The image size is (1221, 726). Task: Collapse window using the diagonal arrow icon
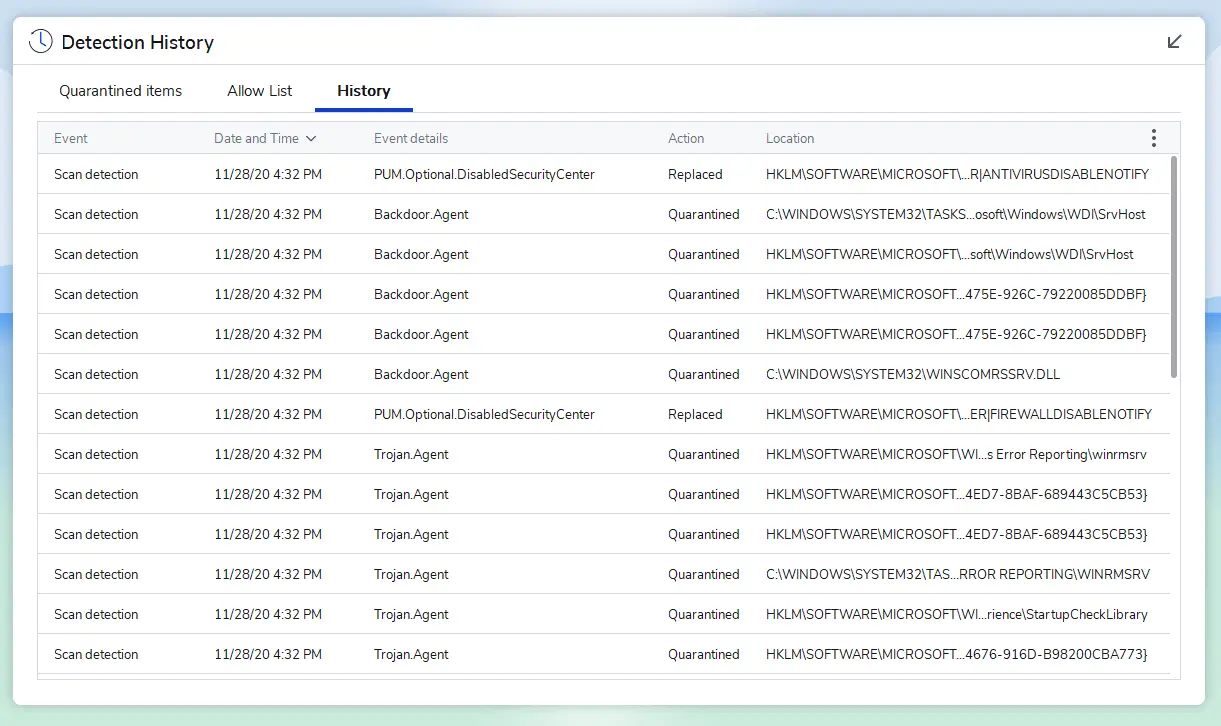pos(1175,41)
